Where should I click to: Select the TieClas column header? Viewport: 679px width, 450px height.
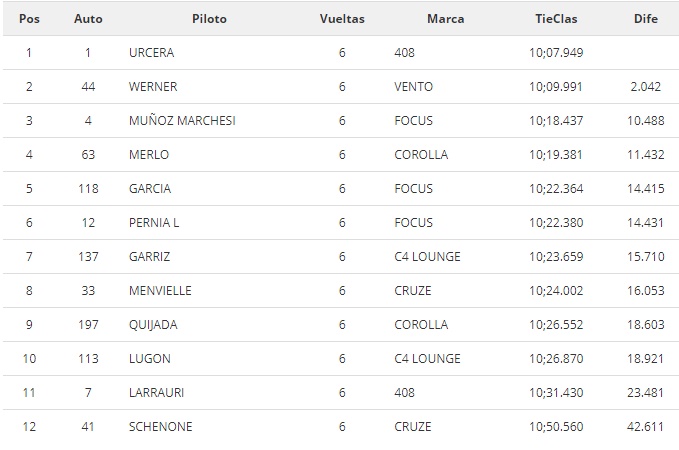coord(556,19)
